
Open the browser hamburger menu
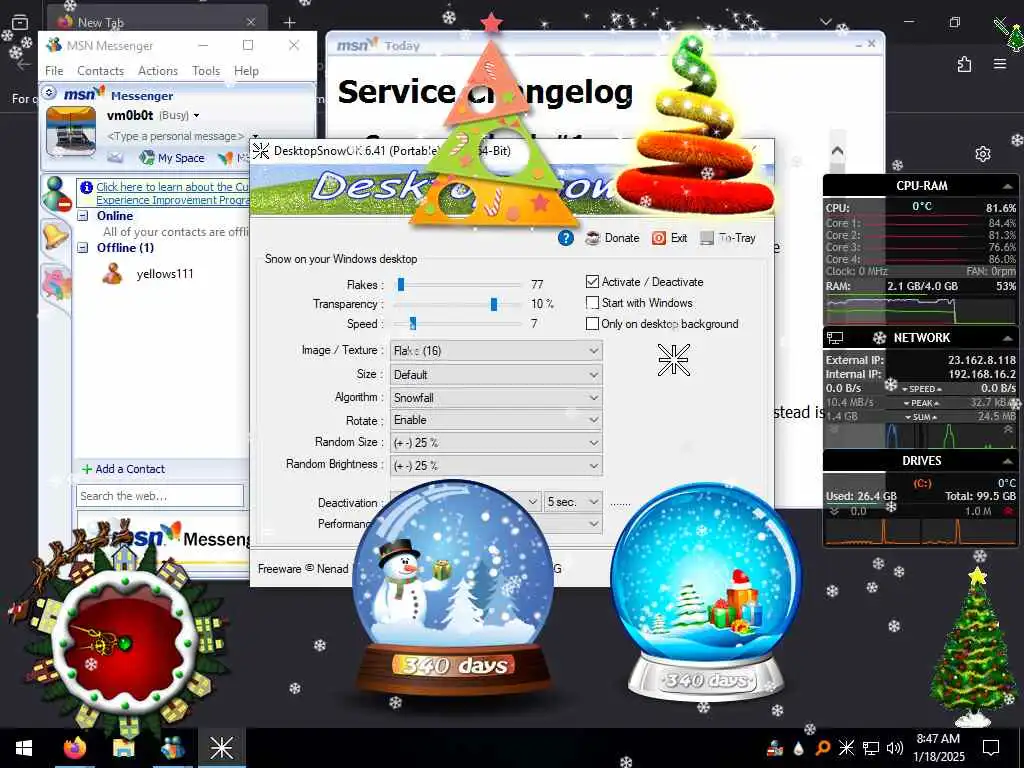(x=1000, y=64)
